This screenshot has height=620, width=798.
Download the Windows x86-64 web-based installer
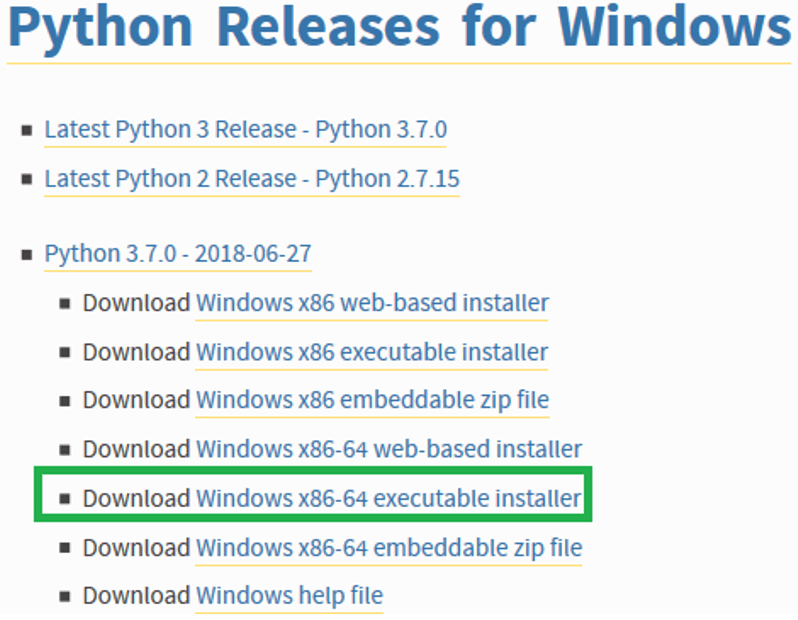388,449
